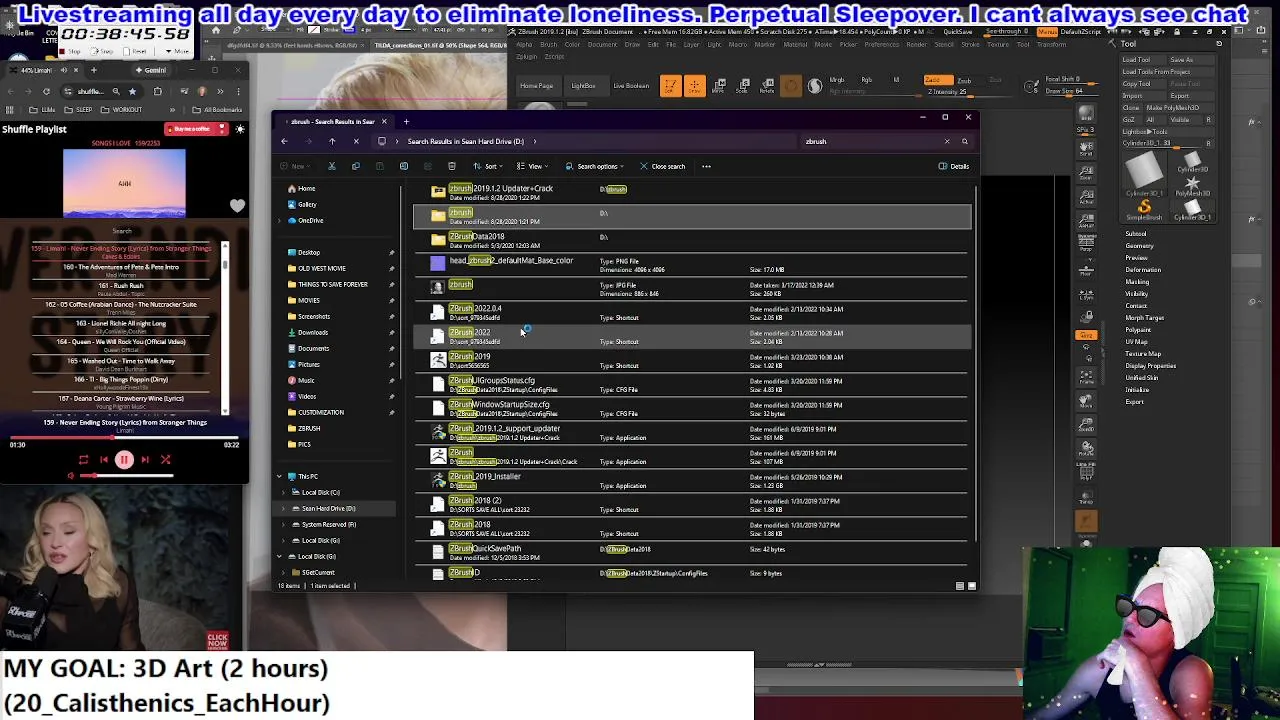The image size is (1280, 720).
Task: Select ZBrush_2019.1.2_support_updater application
Action: (691, 432)
